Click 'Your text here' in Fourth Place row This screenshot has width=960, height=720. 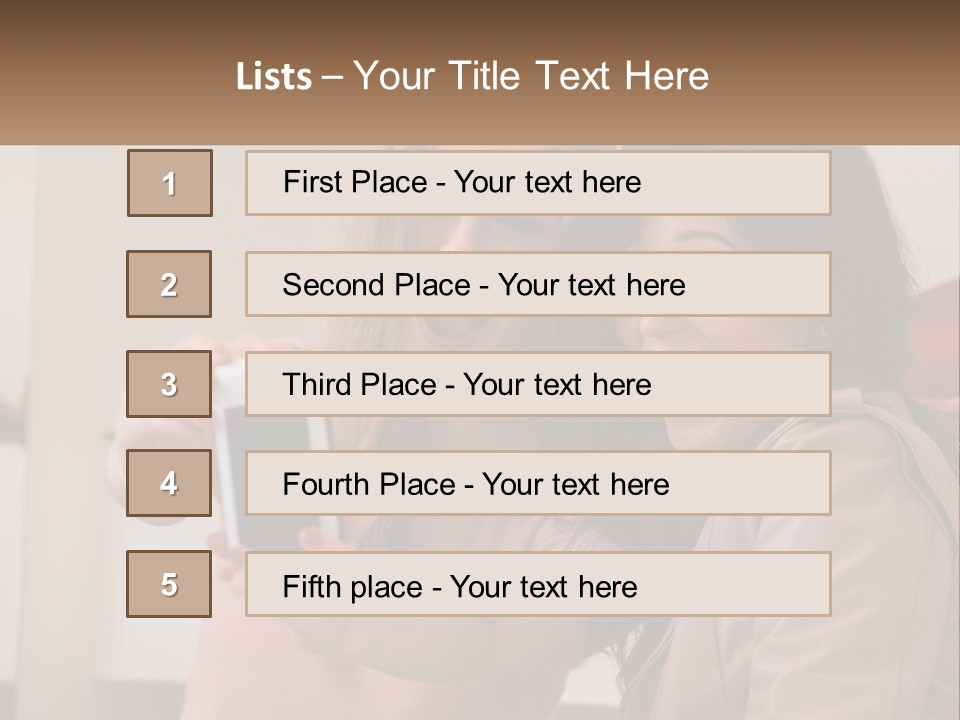pyautogui.click(x=576, y=484)
